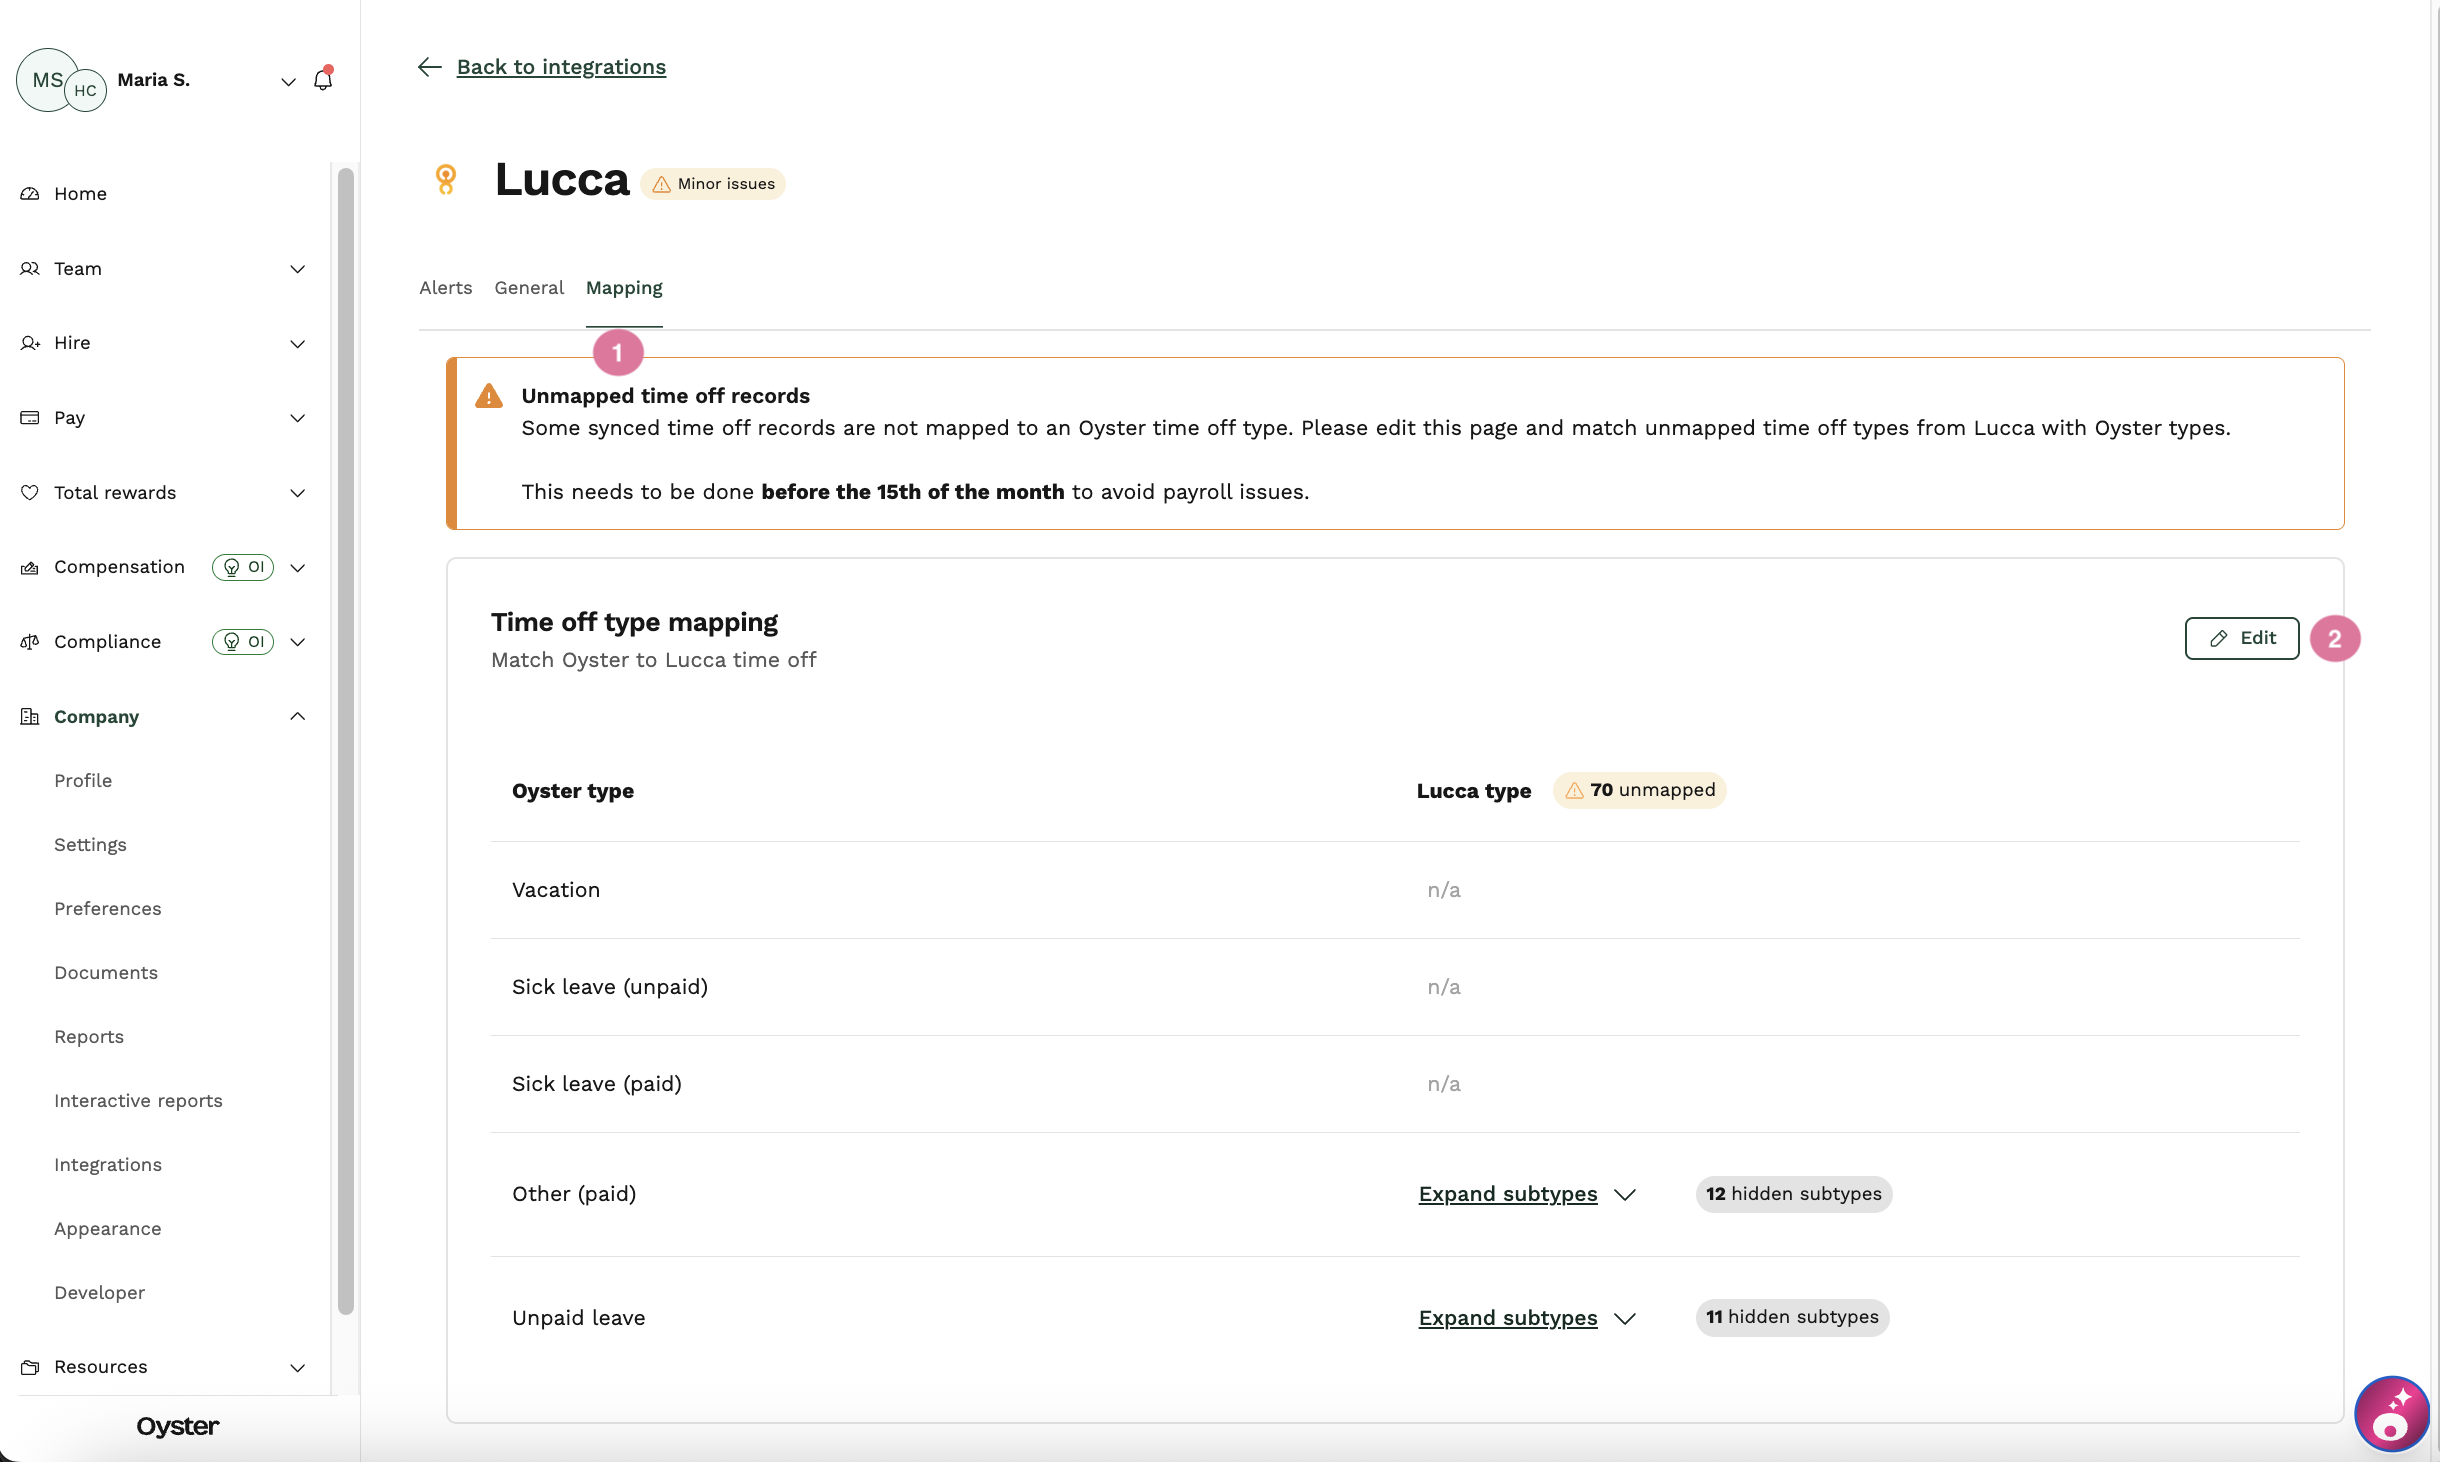Click the back arrow icon

pyautogui.click(x=430, y=67)
